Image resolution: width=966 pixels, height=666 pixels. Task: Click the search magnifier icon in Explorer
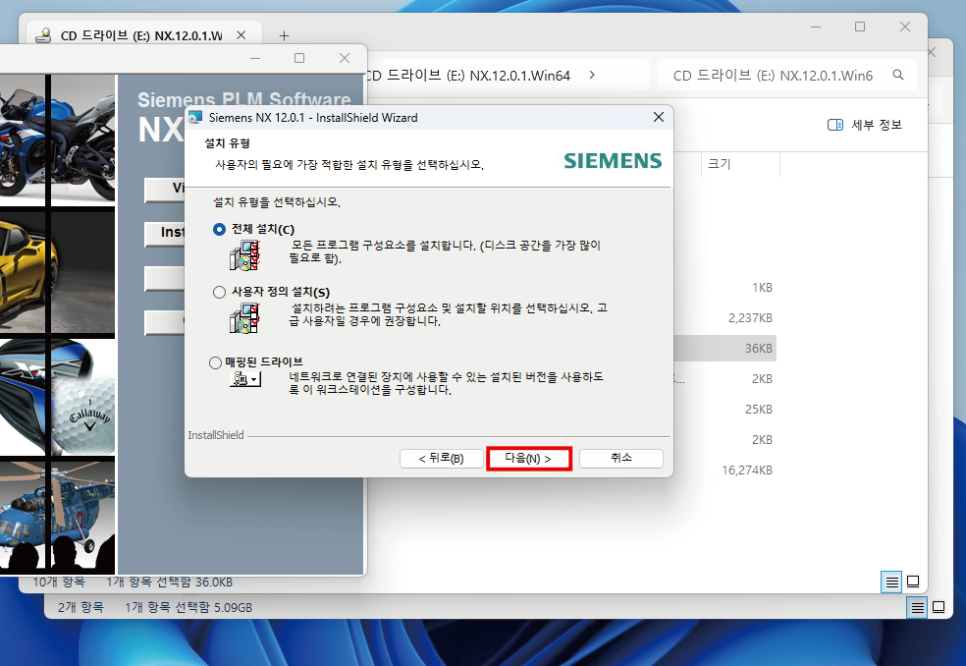(898, 75)
